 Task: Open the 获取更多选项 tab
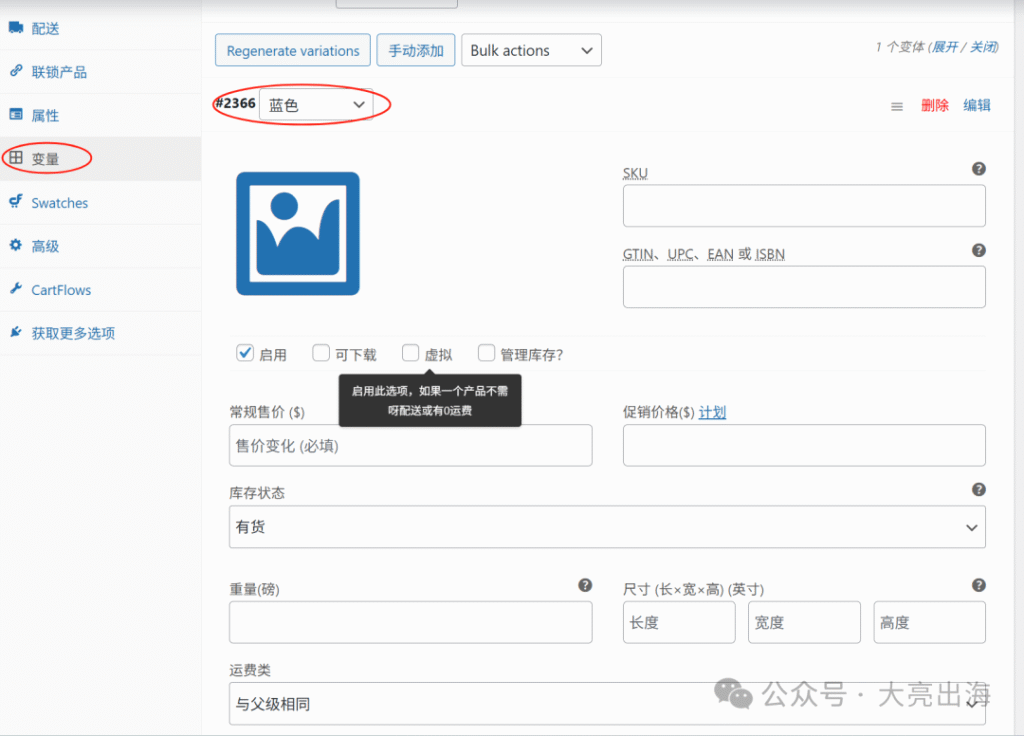[101, 333]
